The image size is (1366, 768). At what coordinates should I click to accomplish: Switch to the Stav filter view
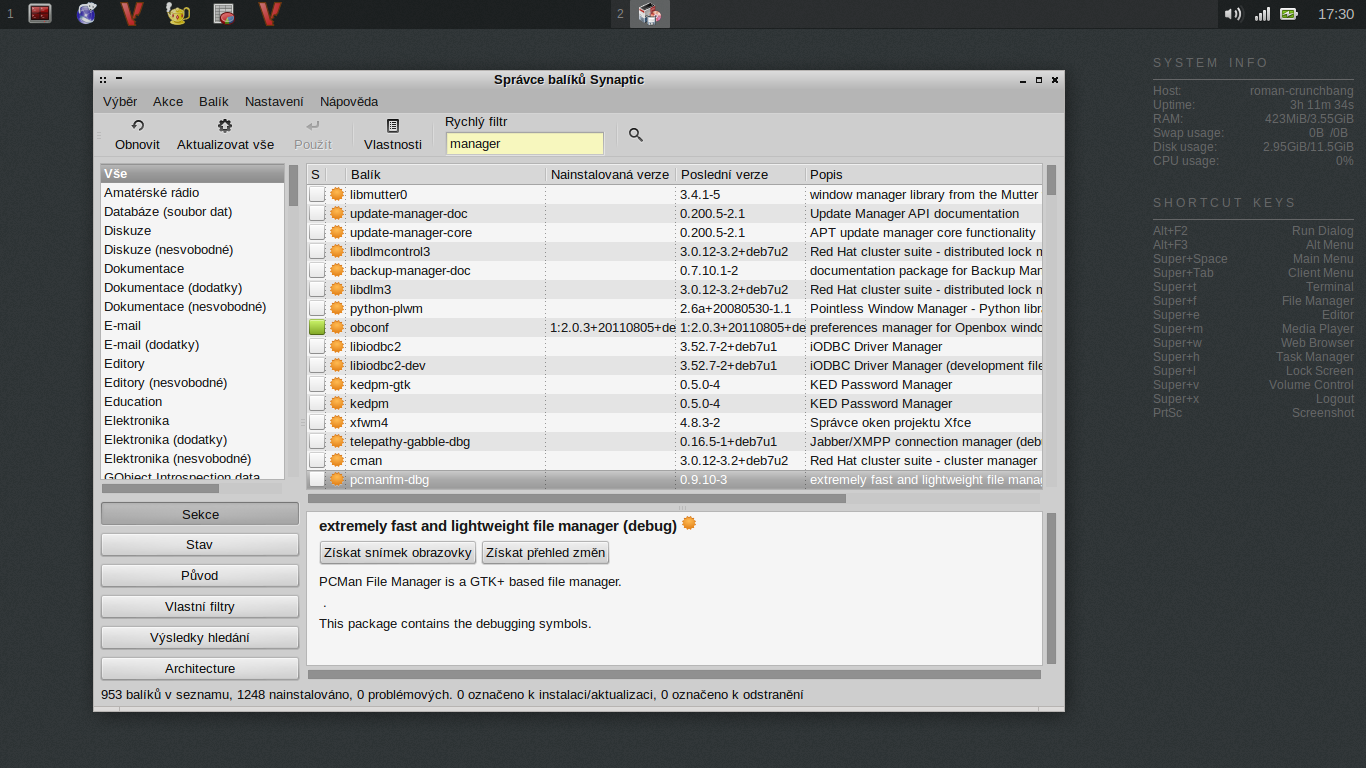(200, 545)
